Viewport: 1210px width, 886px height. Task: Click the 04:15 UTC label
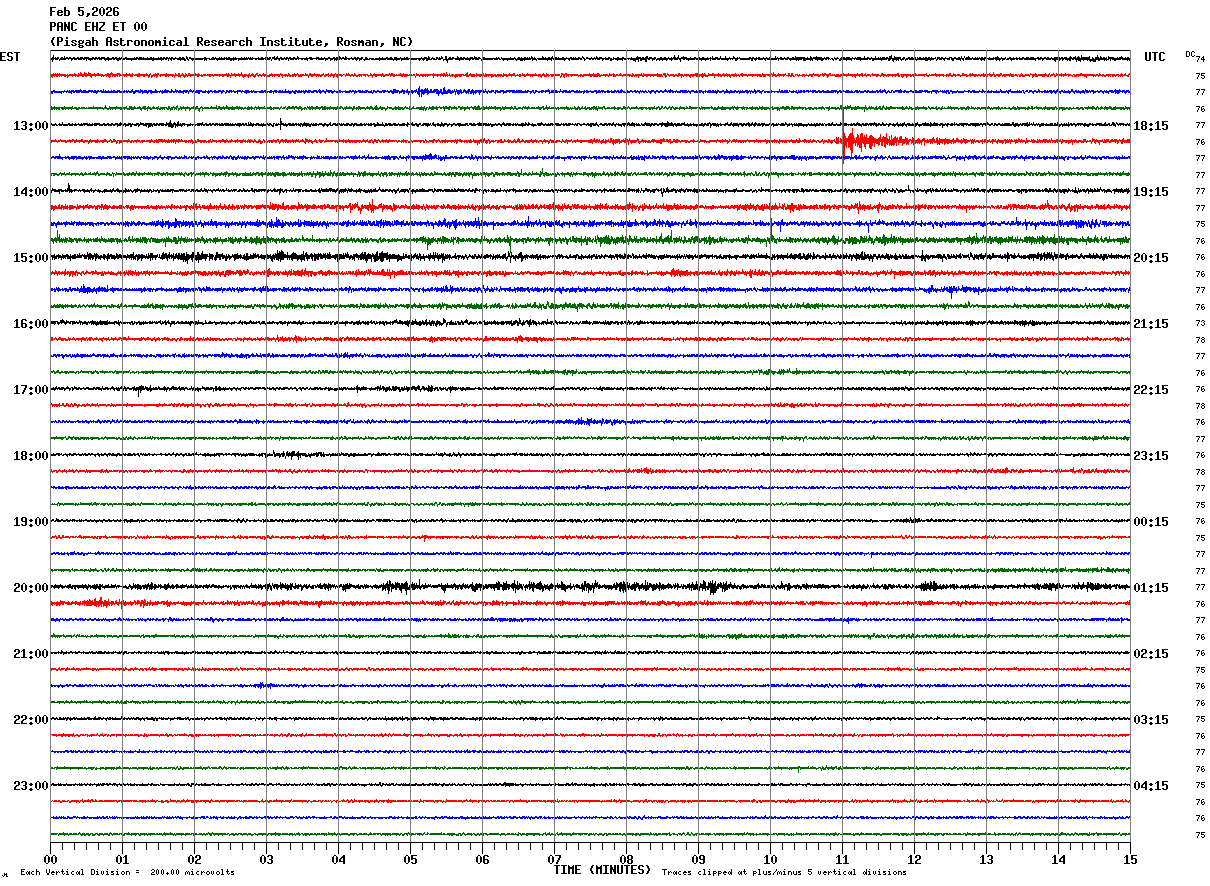(x=1151, y=786)
